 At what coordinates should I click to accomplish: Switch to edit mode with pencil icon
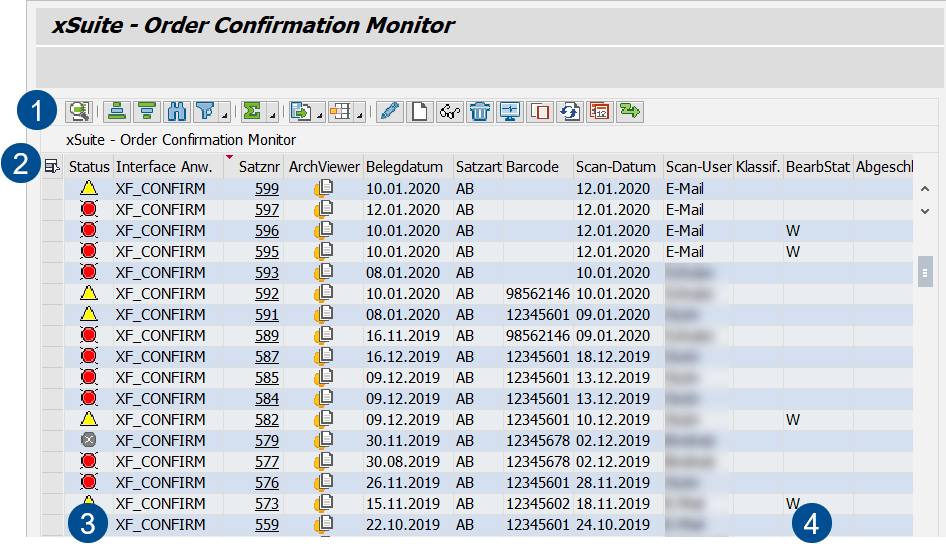(x=390, y=112)
